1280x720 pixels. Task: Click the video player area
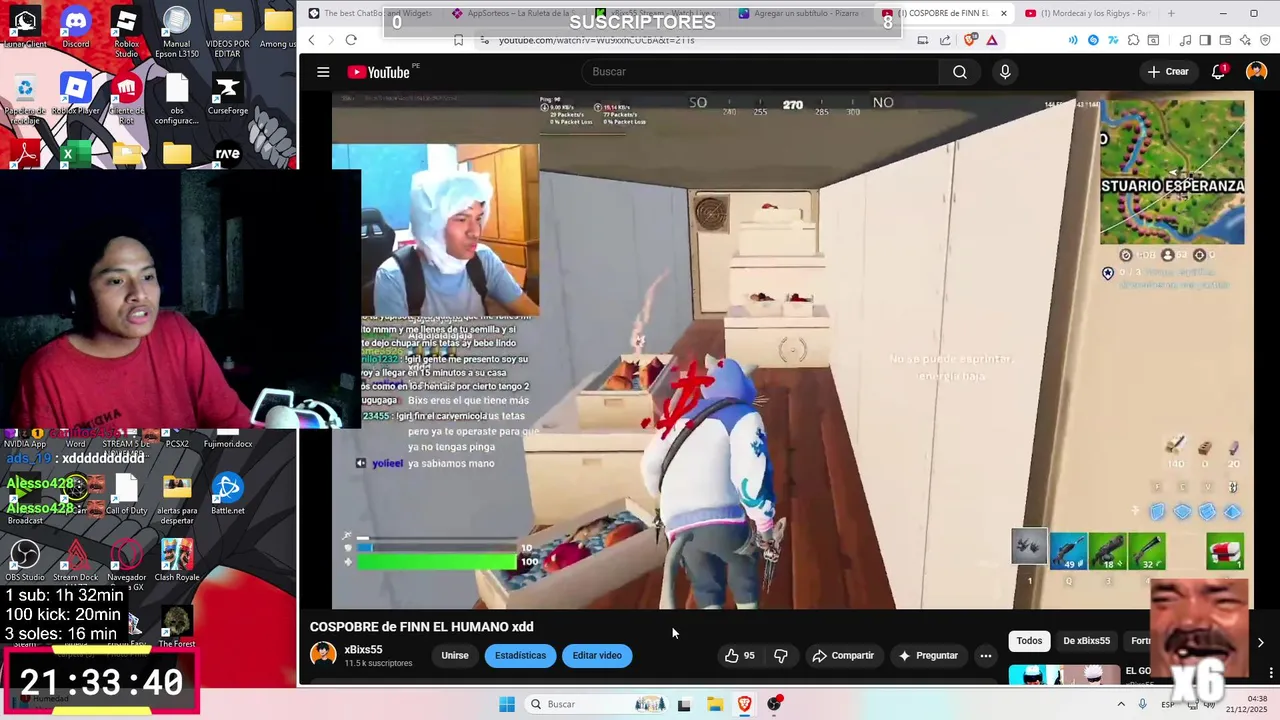(x=792, y=350)
